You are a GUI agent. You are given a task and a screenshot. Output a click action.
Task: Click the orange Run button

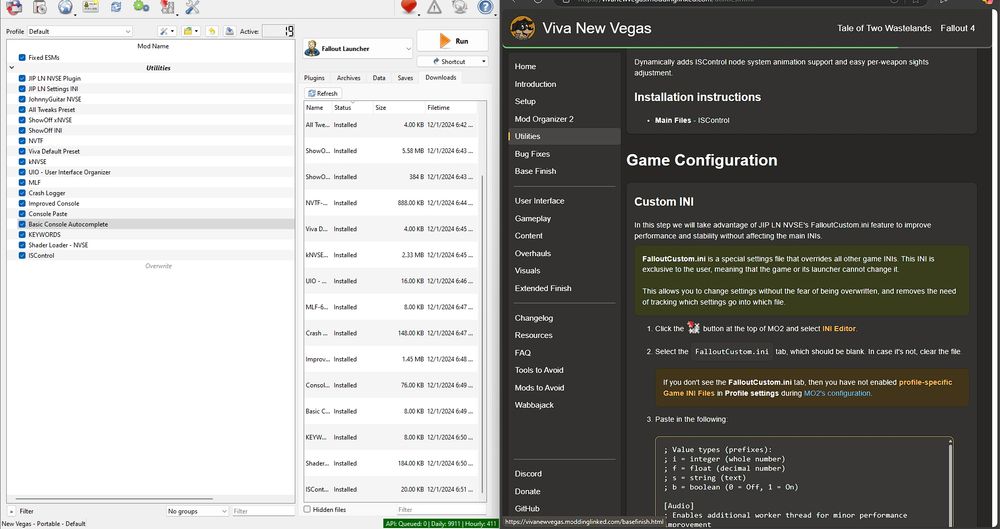[453, 41]
